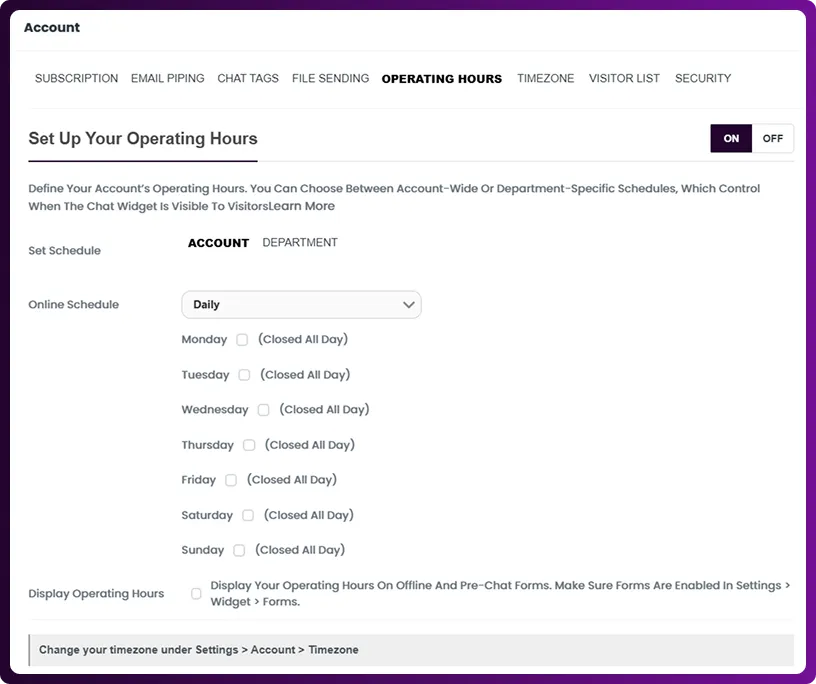The height and width of the screenshot is (684, 816).
Task: Open the Daily online schedule dropdown
Action: click(x=301, y=305)
